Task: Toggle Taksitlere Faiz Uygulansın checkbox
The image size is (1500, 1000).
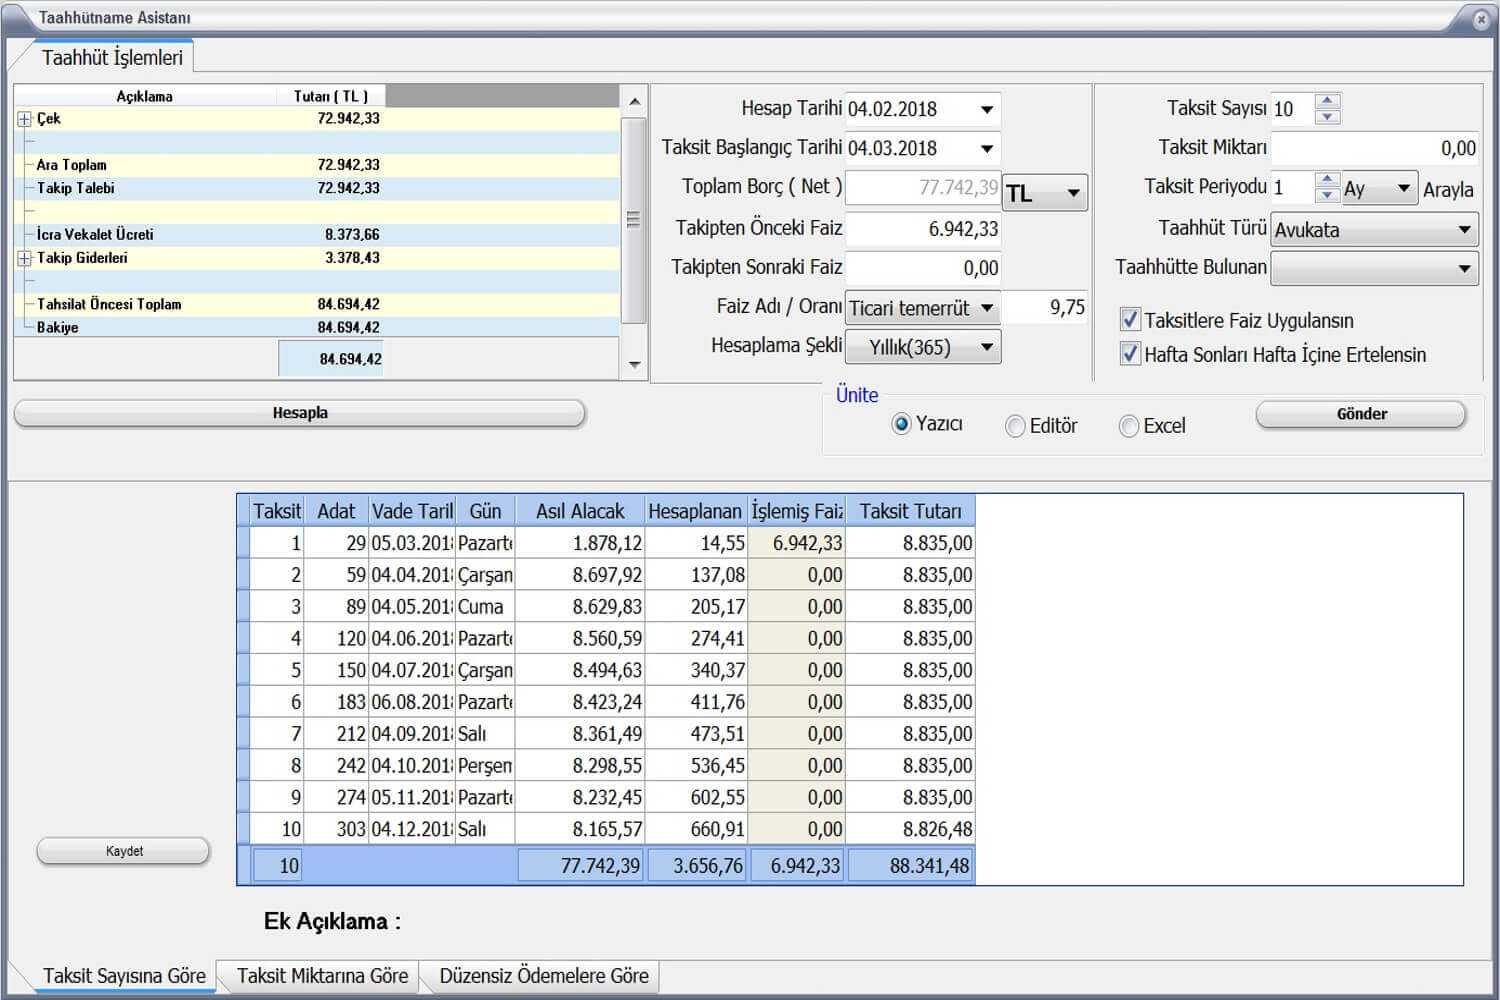Action: [x=1130, y=320]
